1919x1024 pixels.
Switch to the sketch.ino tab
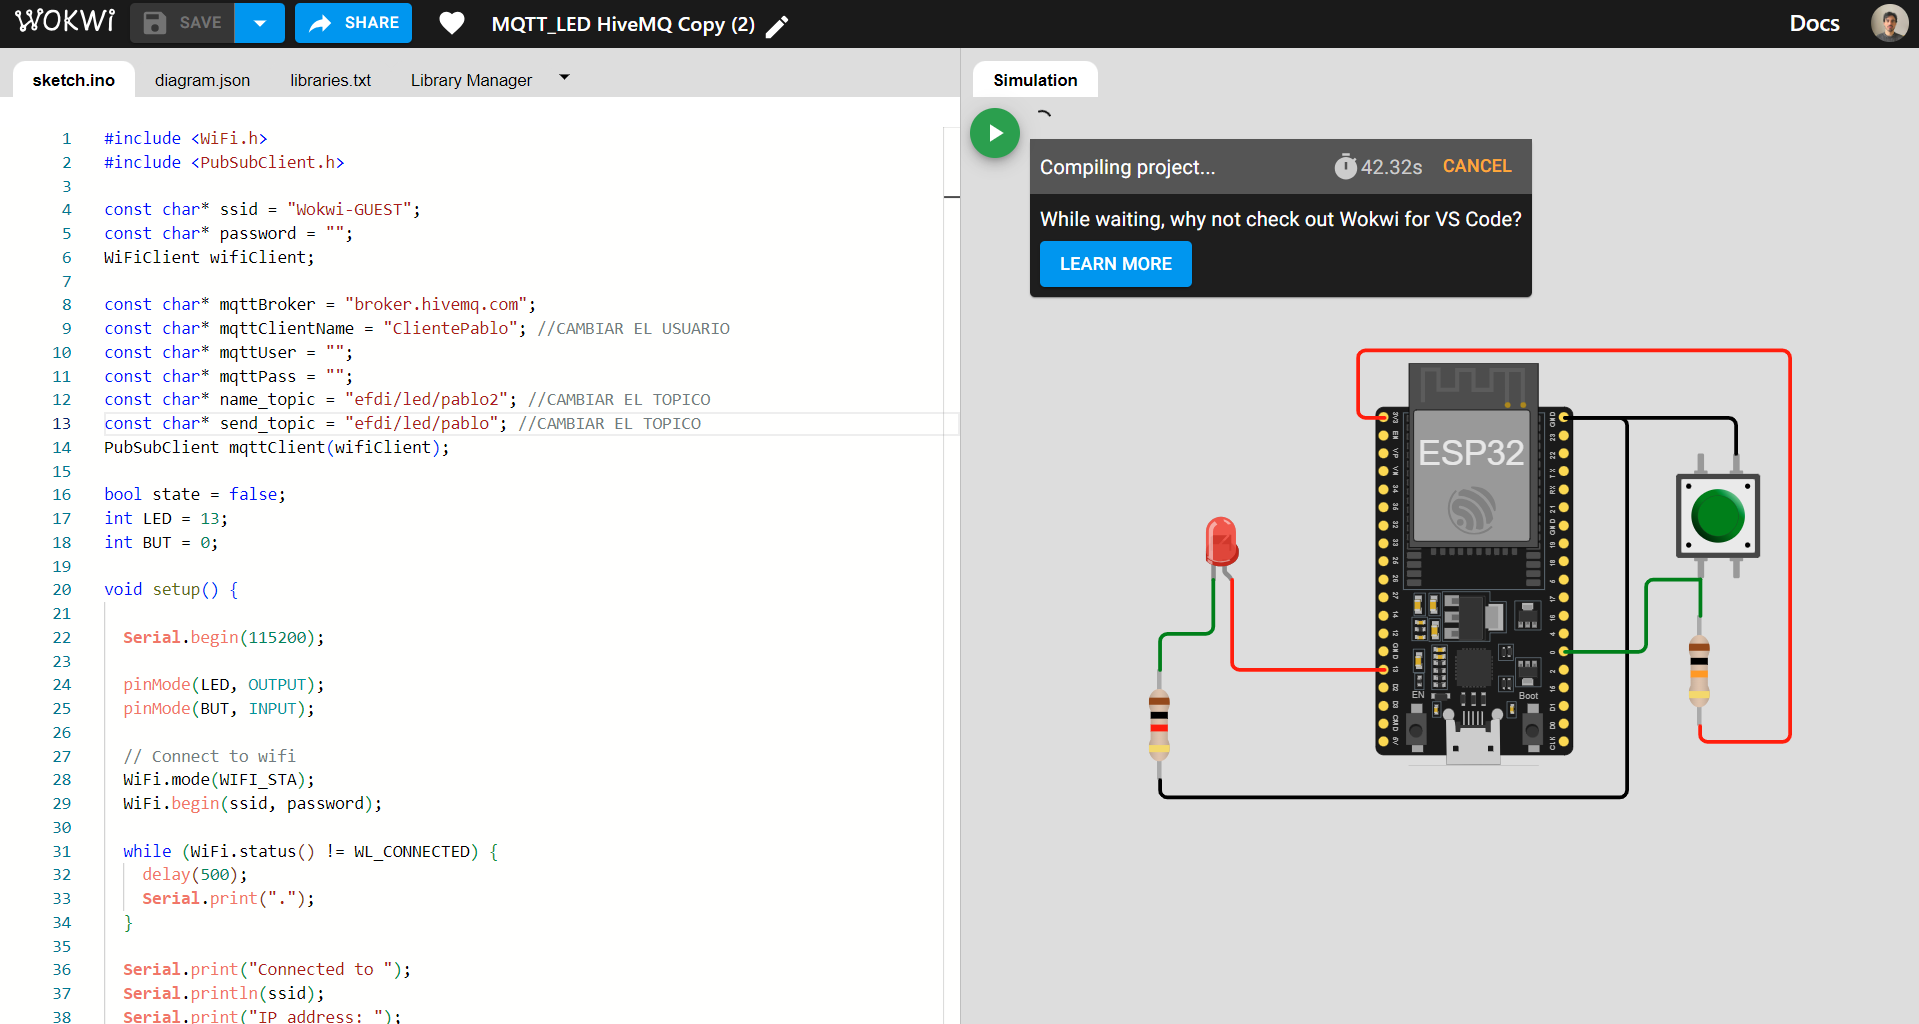(74, 80)
